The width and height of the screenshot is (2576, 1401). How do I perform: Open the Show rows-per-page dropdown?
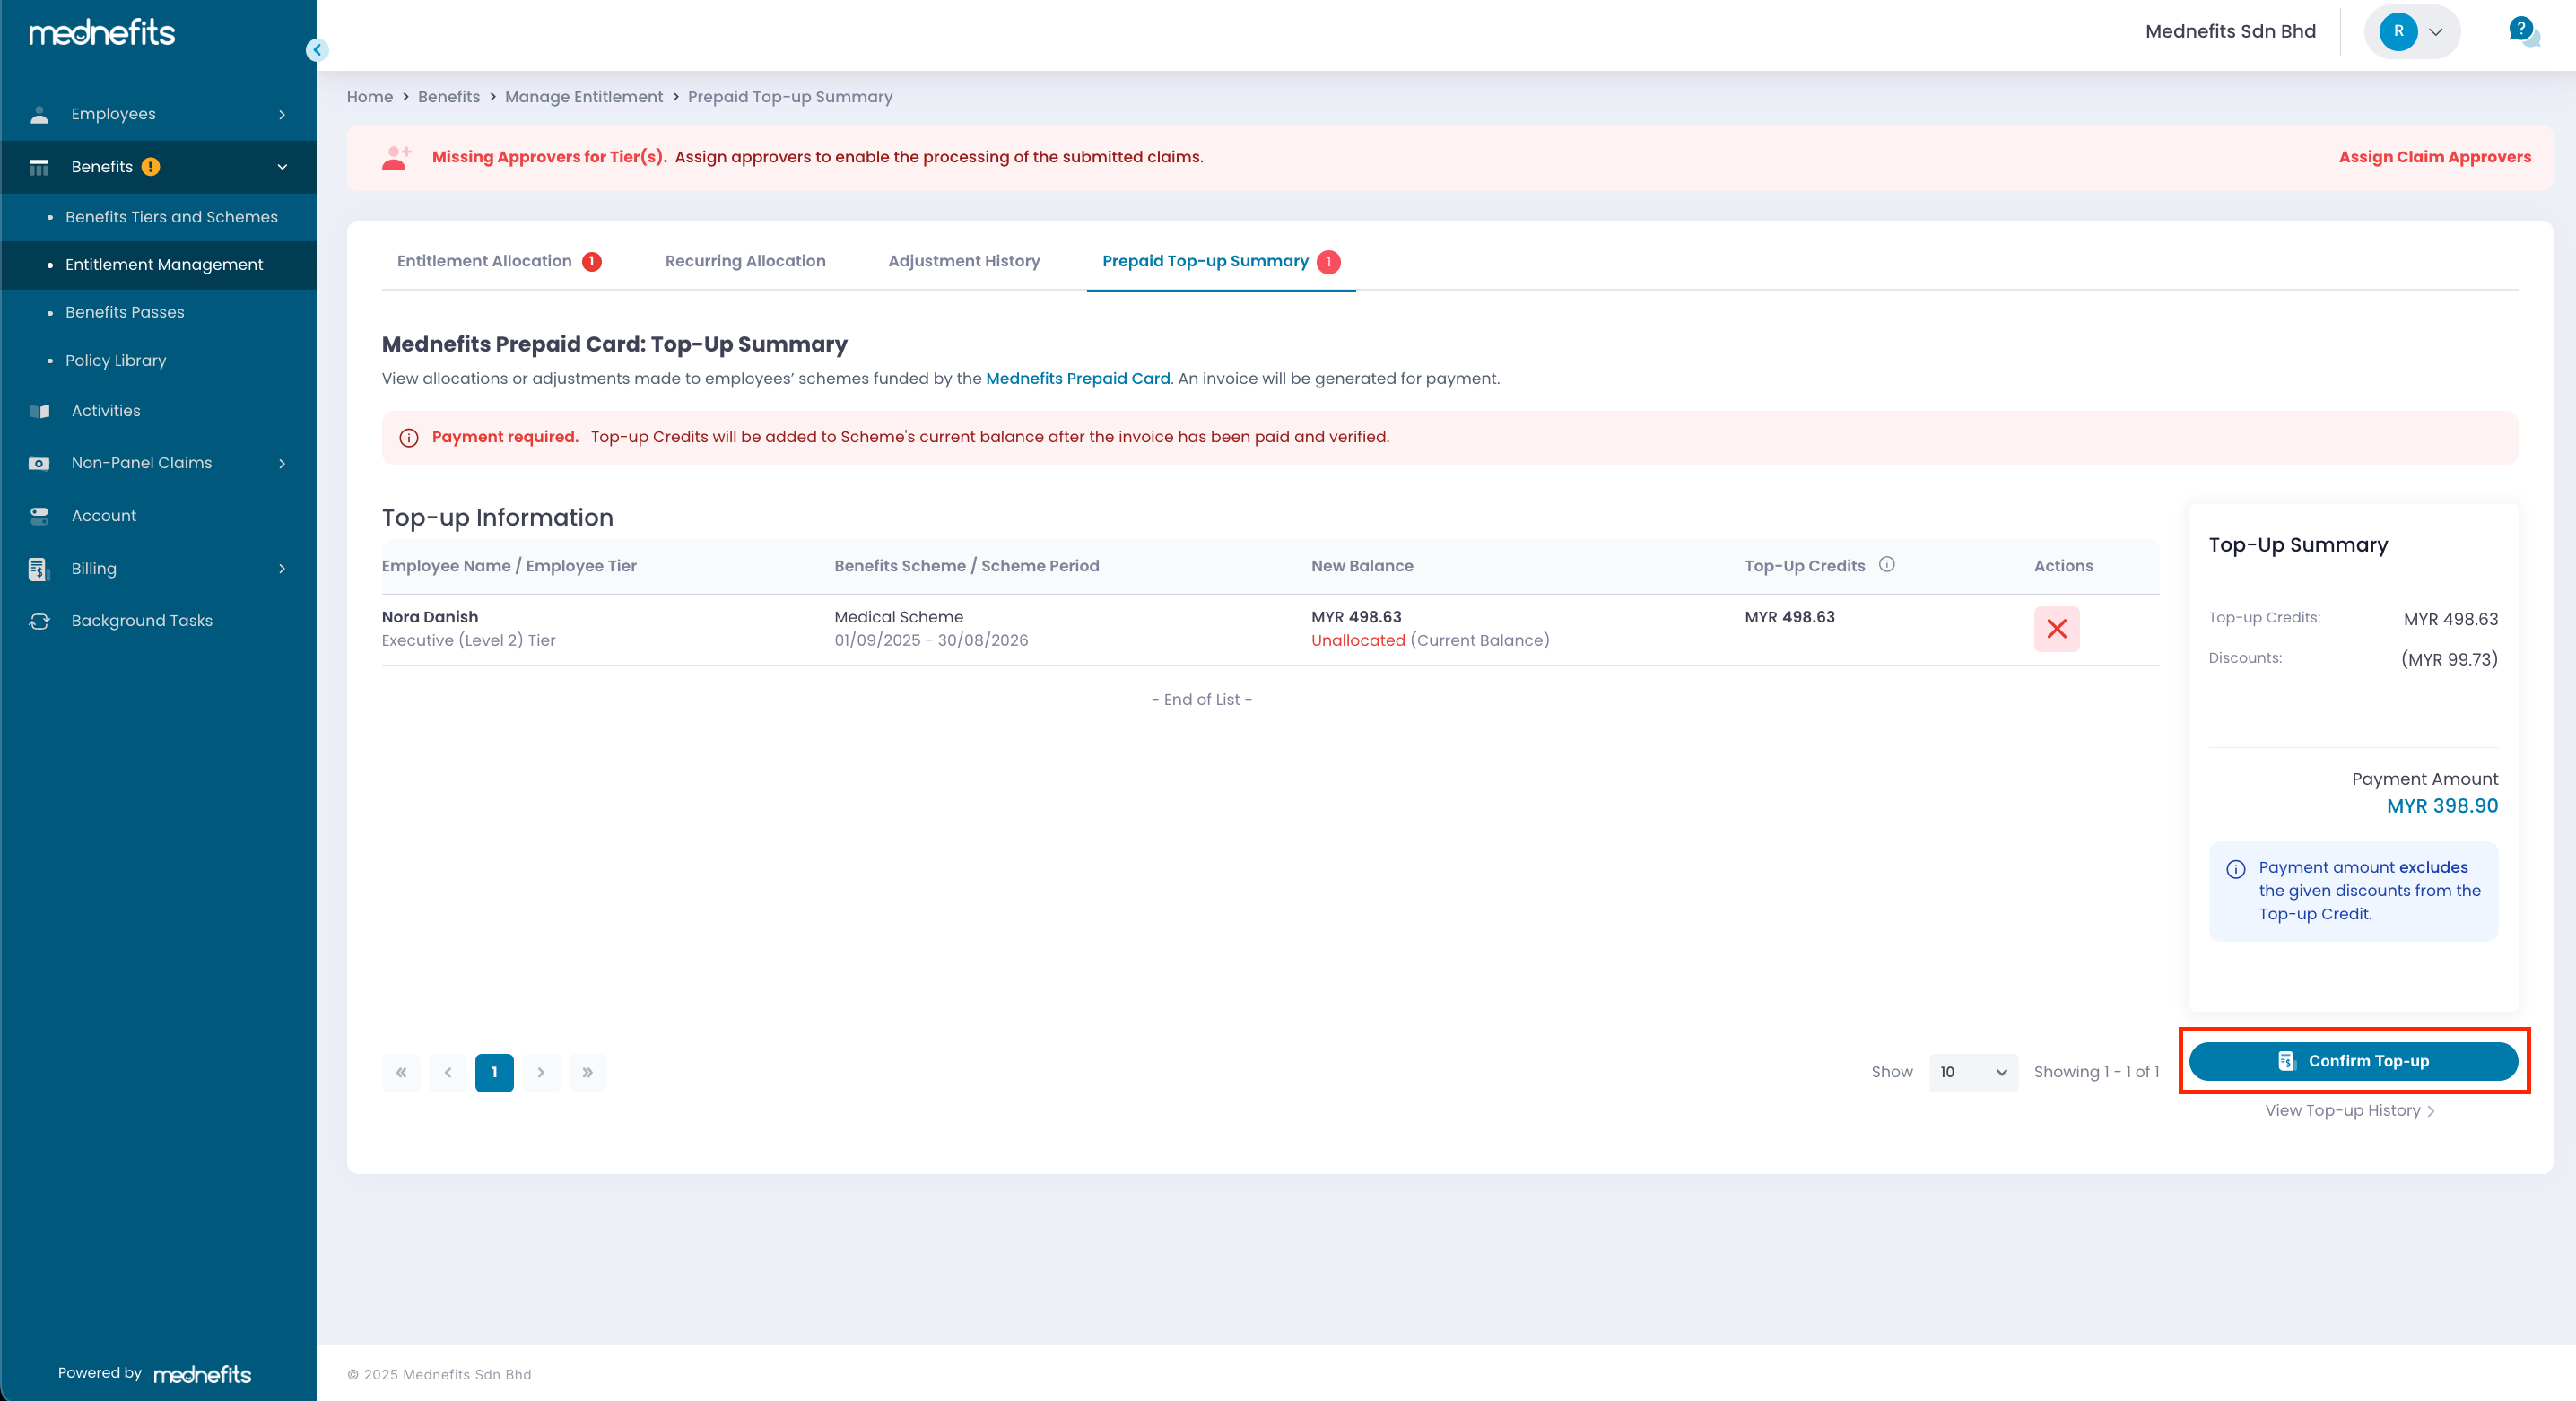tap(1972, 1073)
